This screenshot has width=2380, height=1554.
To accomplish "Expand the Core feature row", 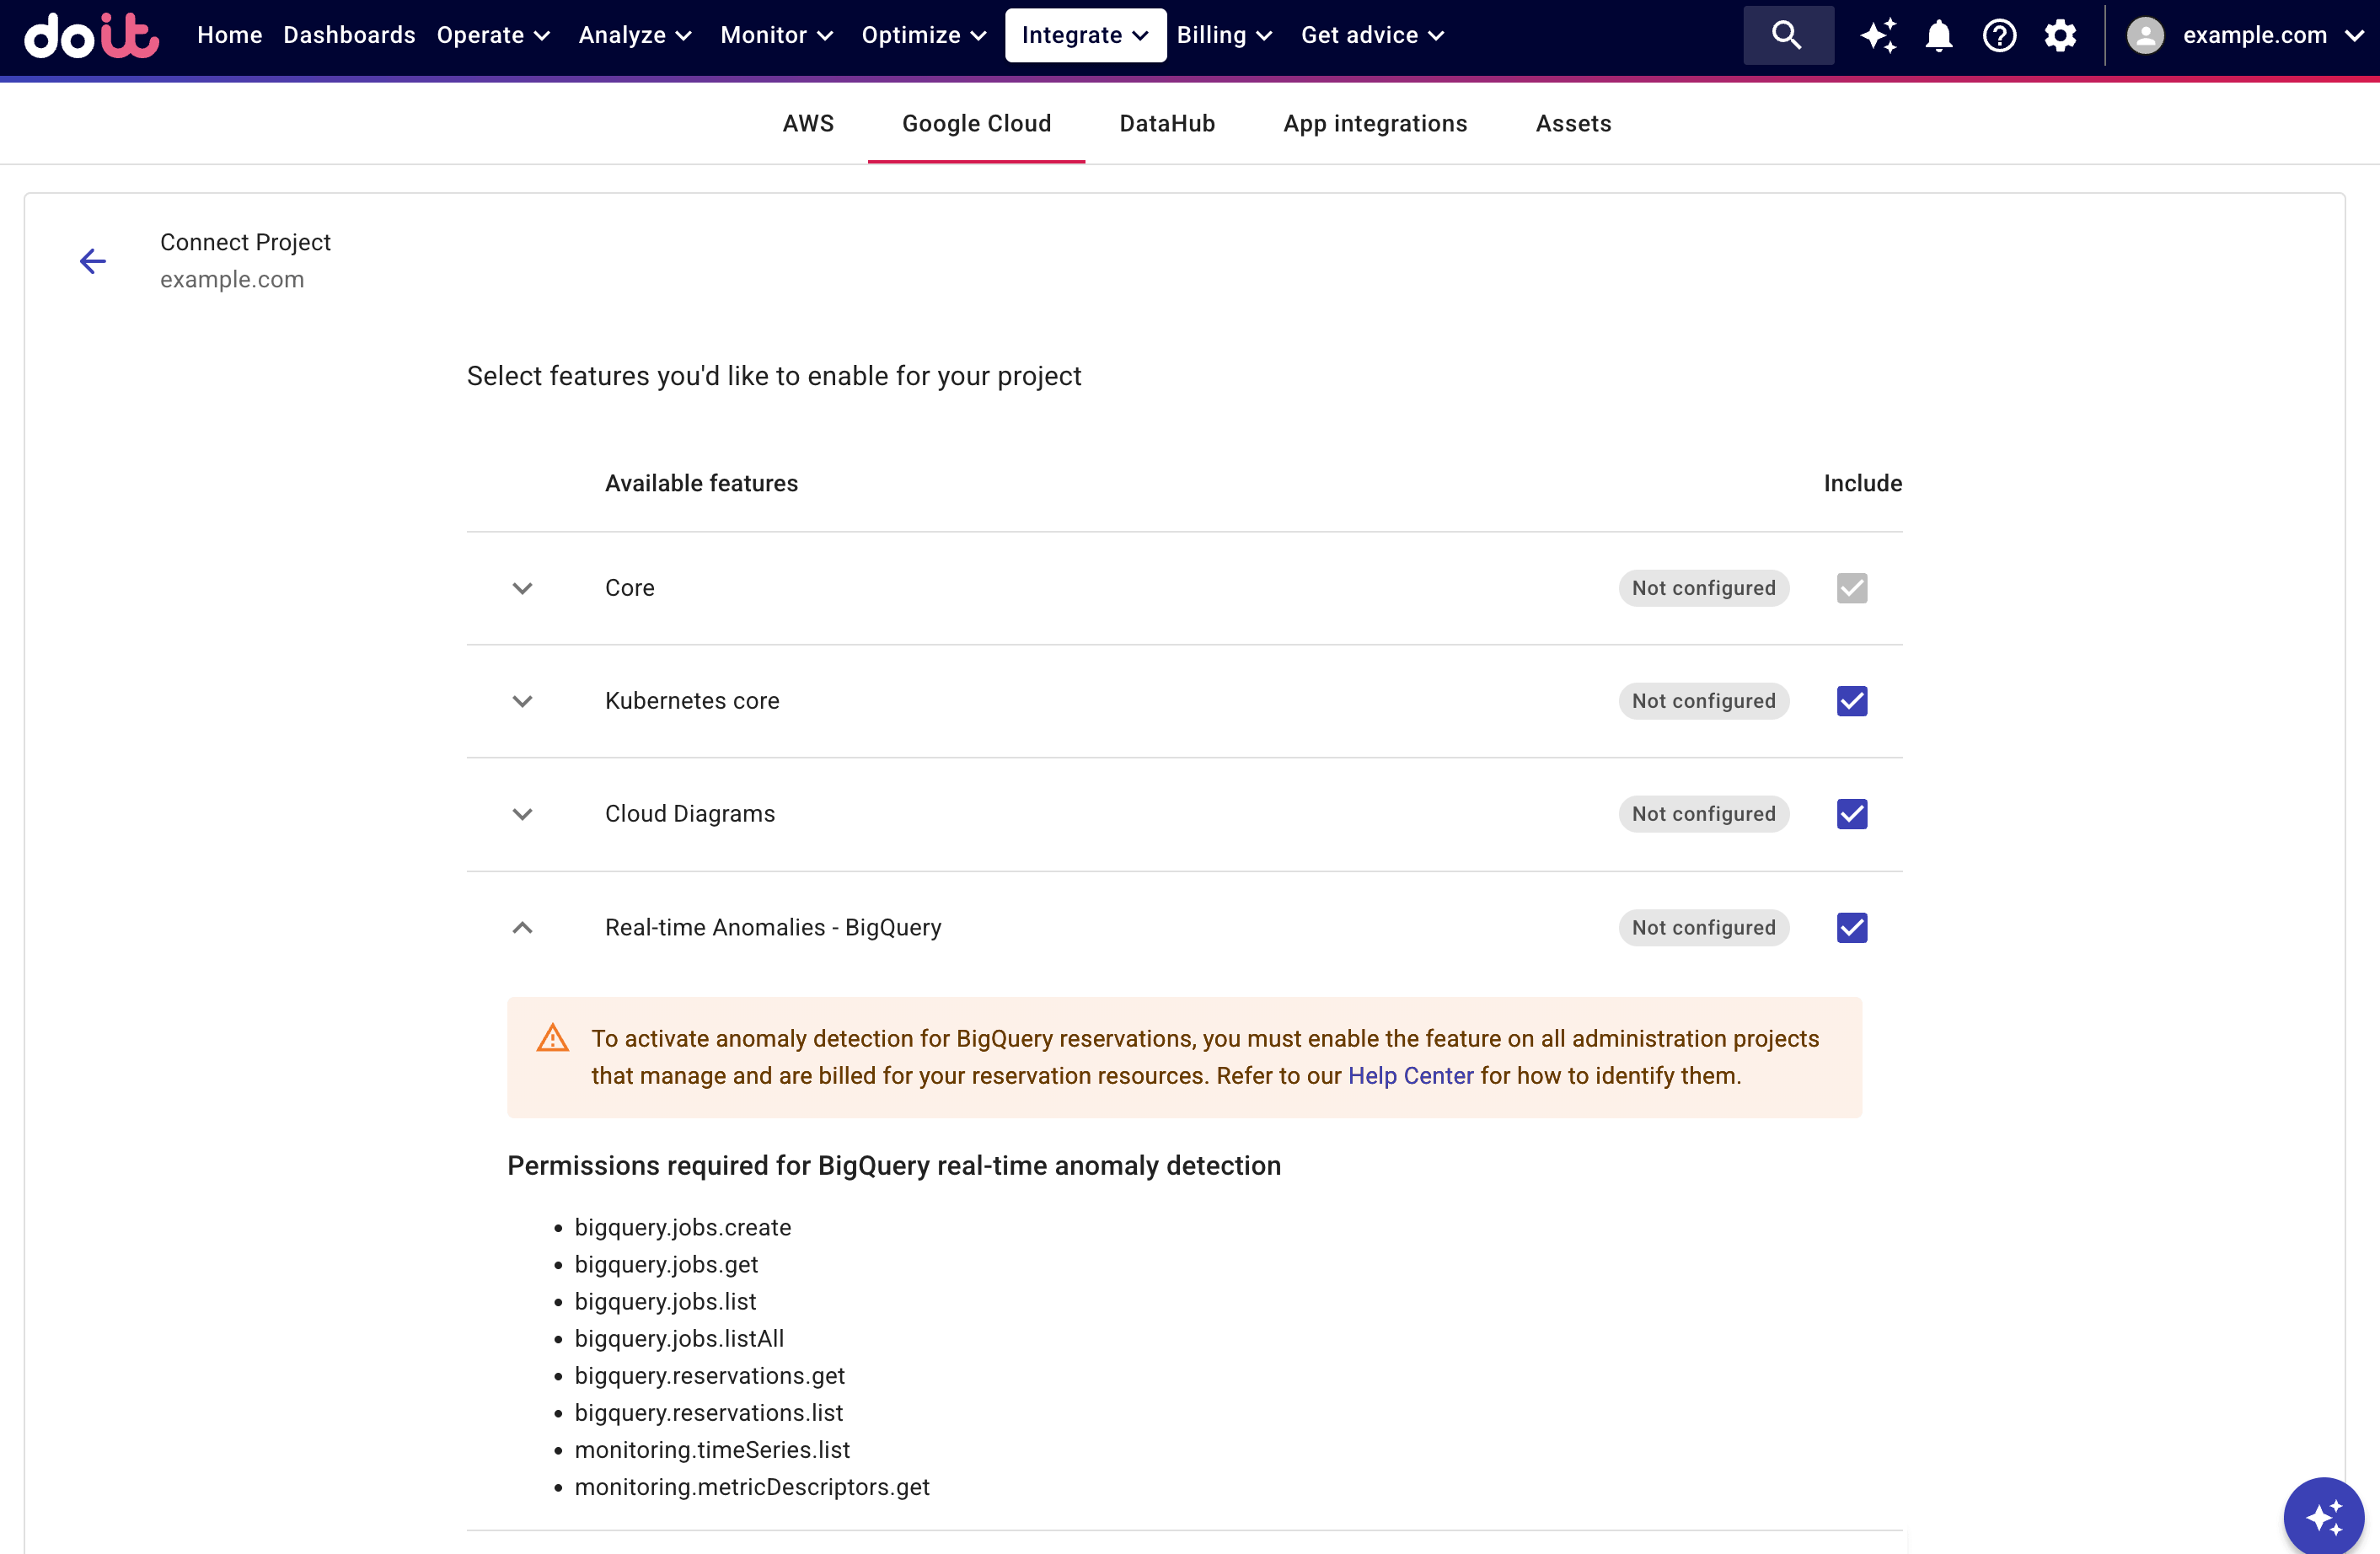I will [x=521, y=588].
